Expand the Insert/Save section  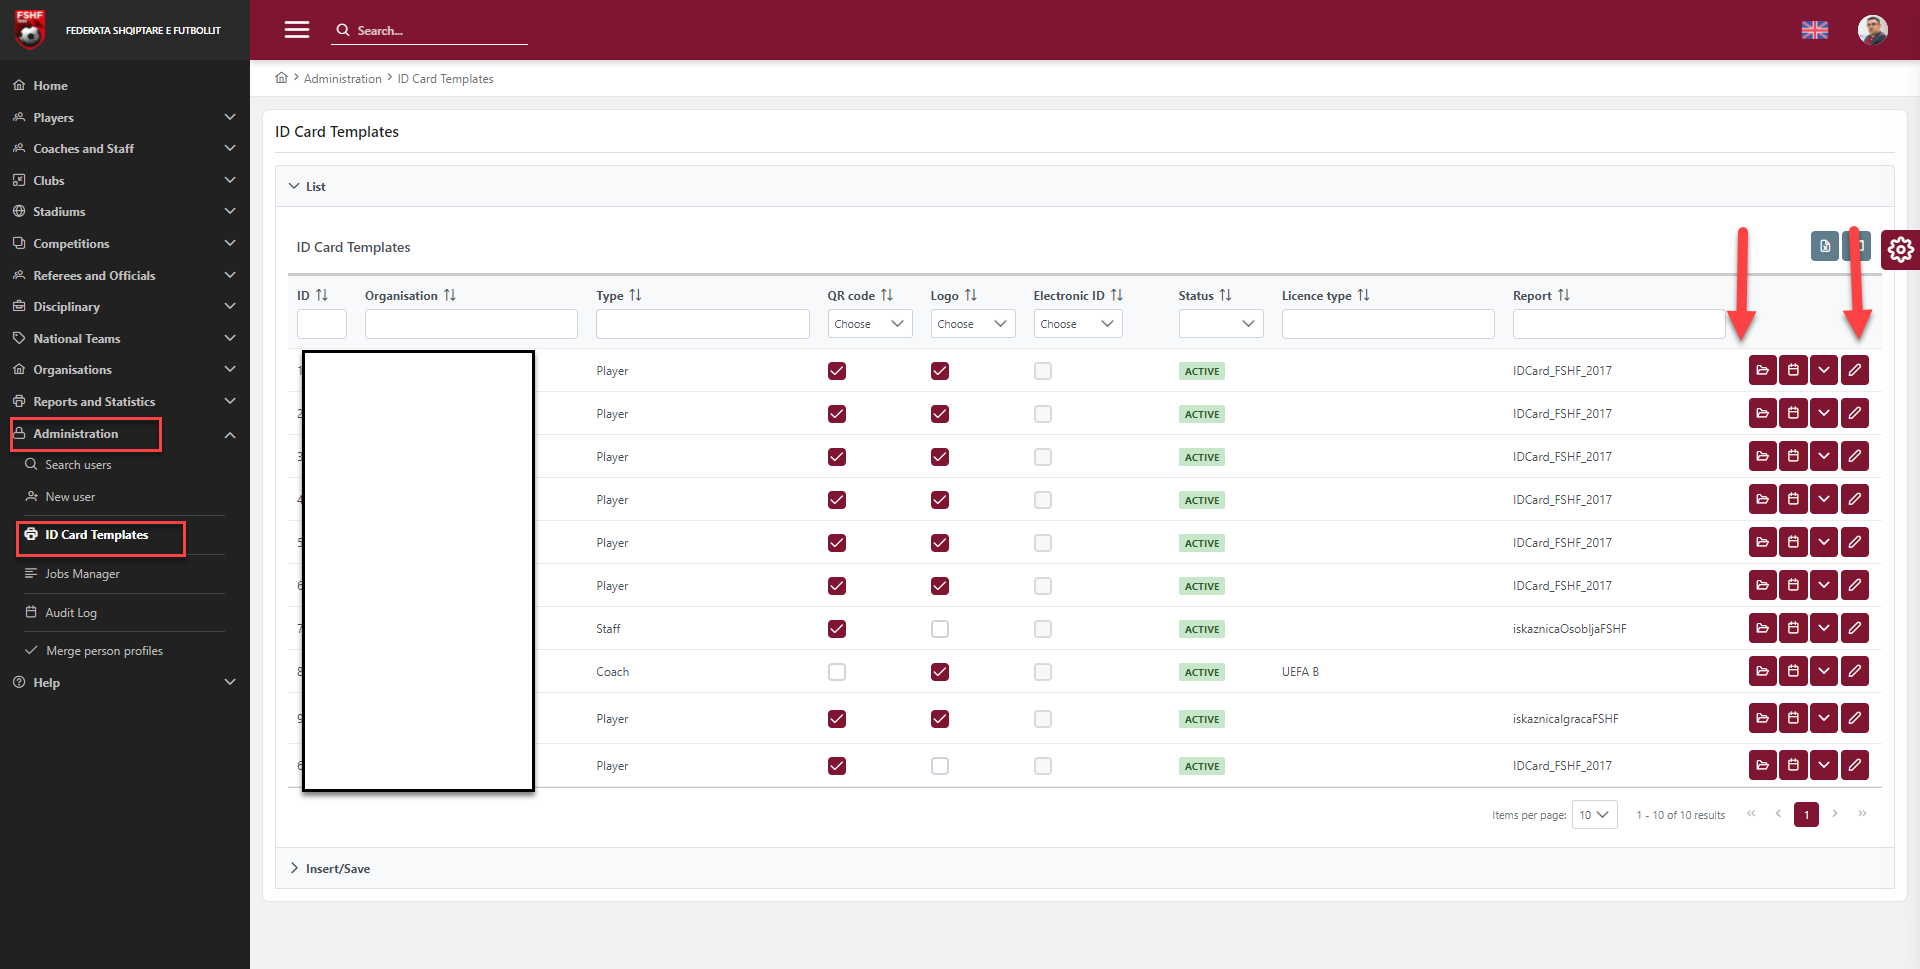[x=337, y=868]
